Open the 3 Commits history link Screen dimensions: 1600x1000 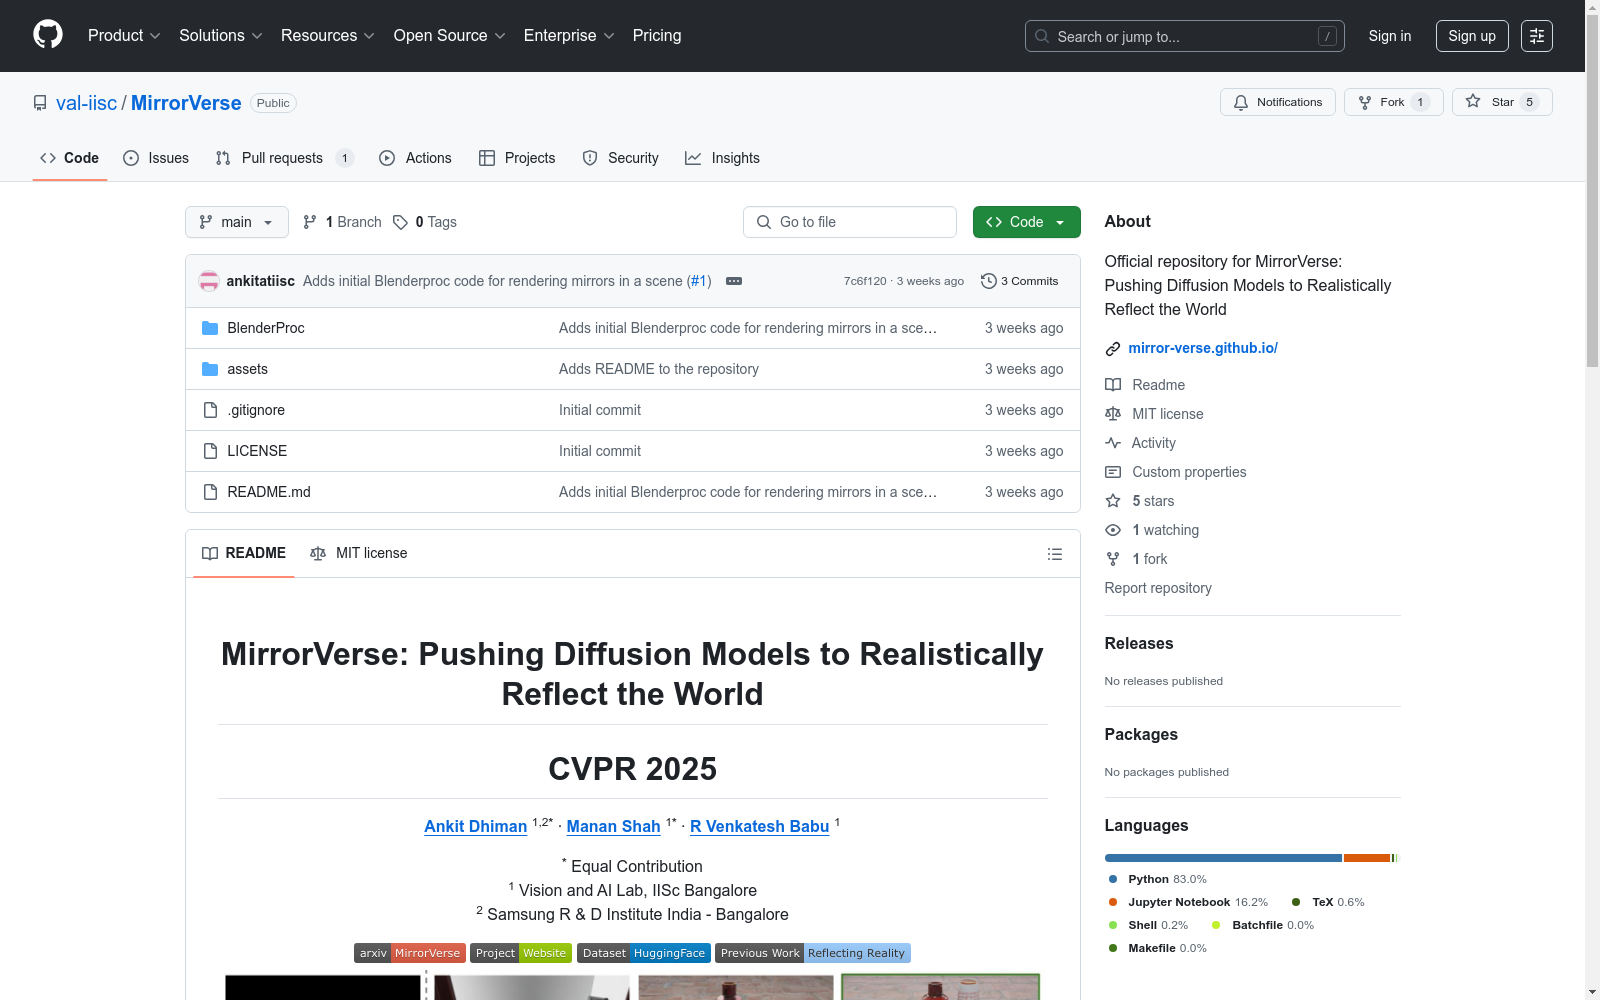click(1020, 281)
